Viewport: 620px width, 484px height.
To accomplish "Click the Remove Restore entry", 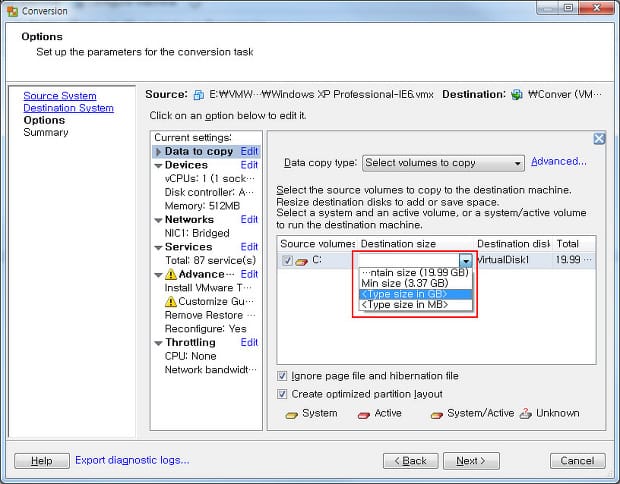I will pos(210,315).
